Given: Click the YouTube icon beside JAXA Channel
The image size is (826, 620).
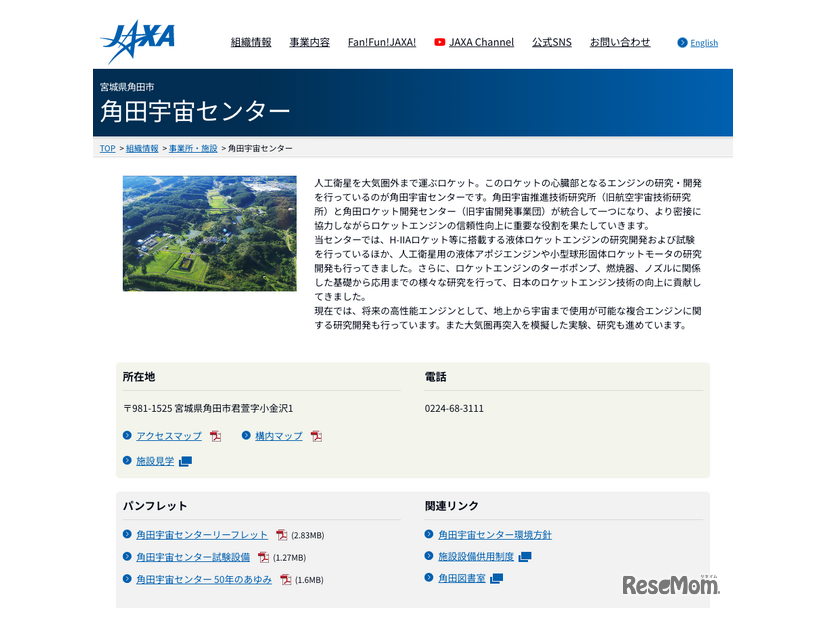Looking at the screenshot, I should pos(439,42).
